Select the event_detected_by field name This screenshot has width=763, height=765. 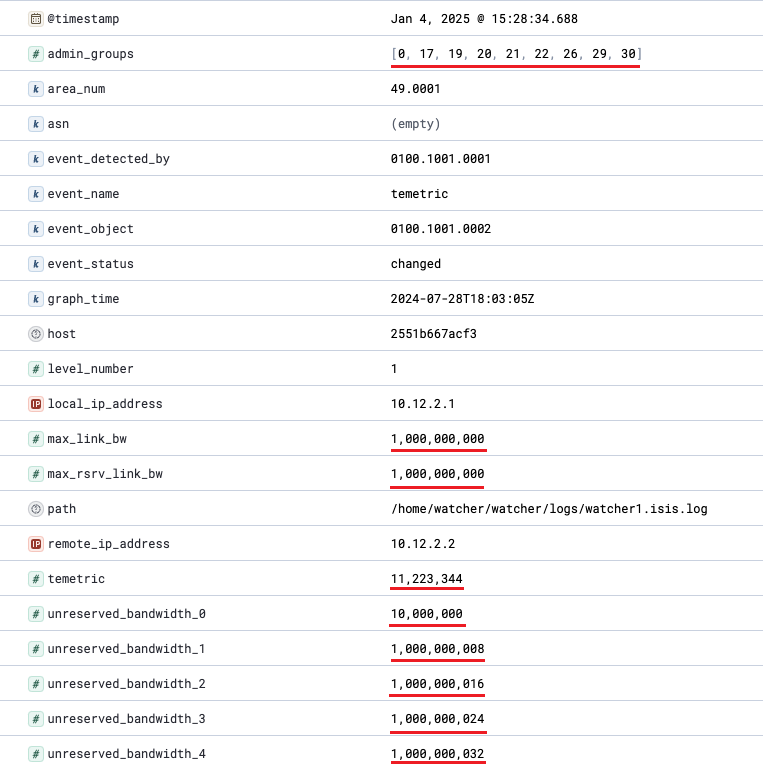coord(108,159)
